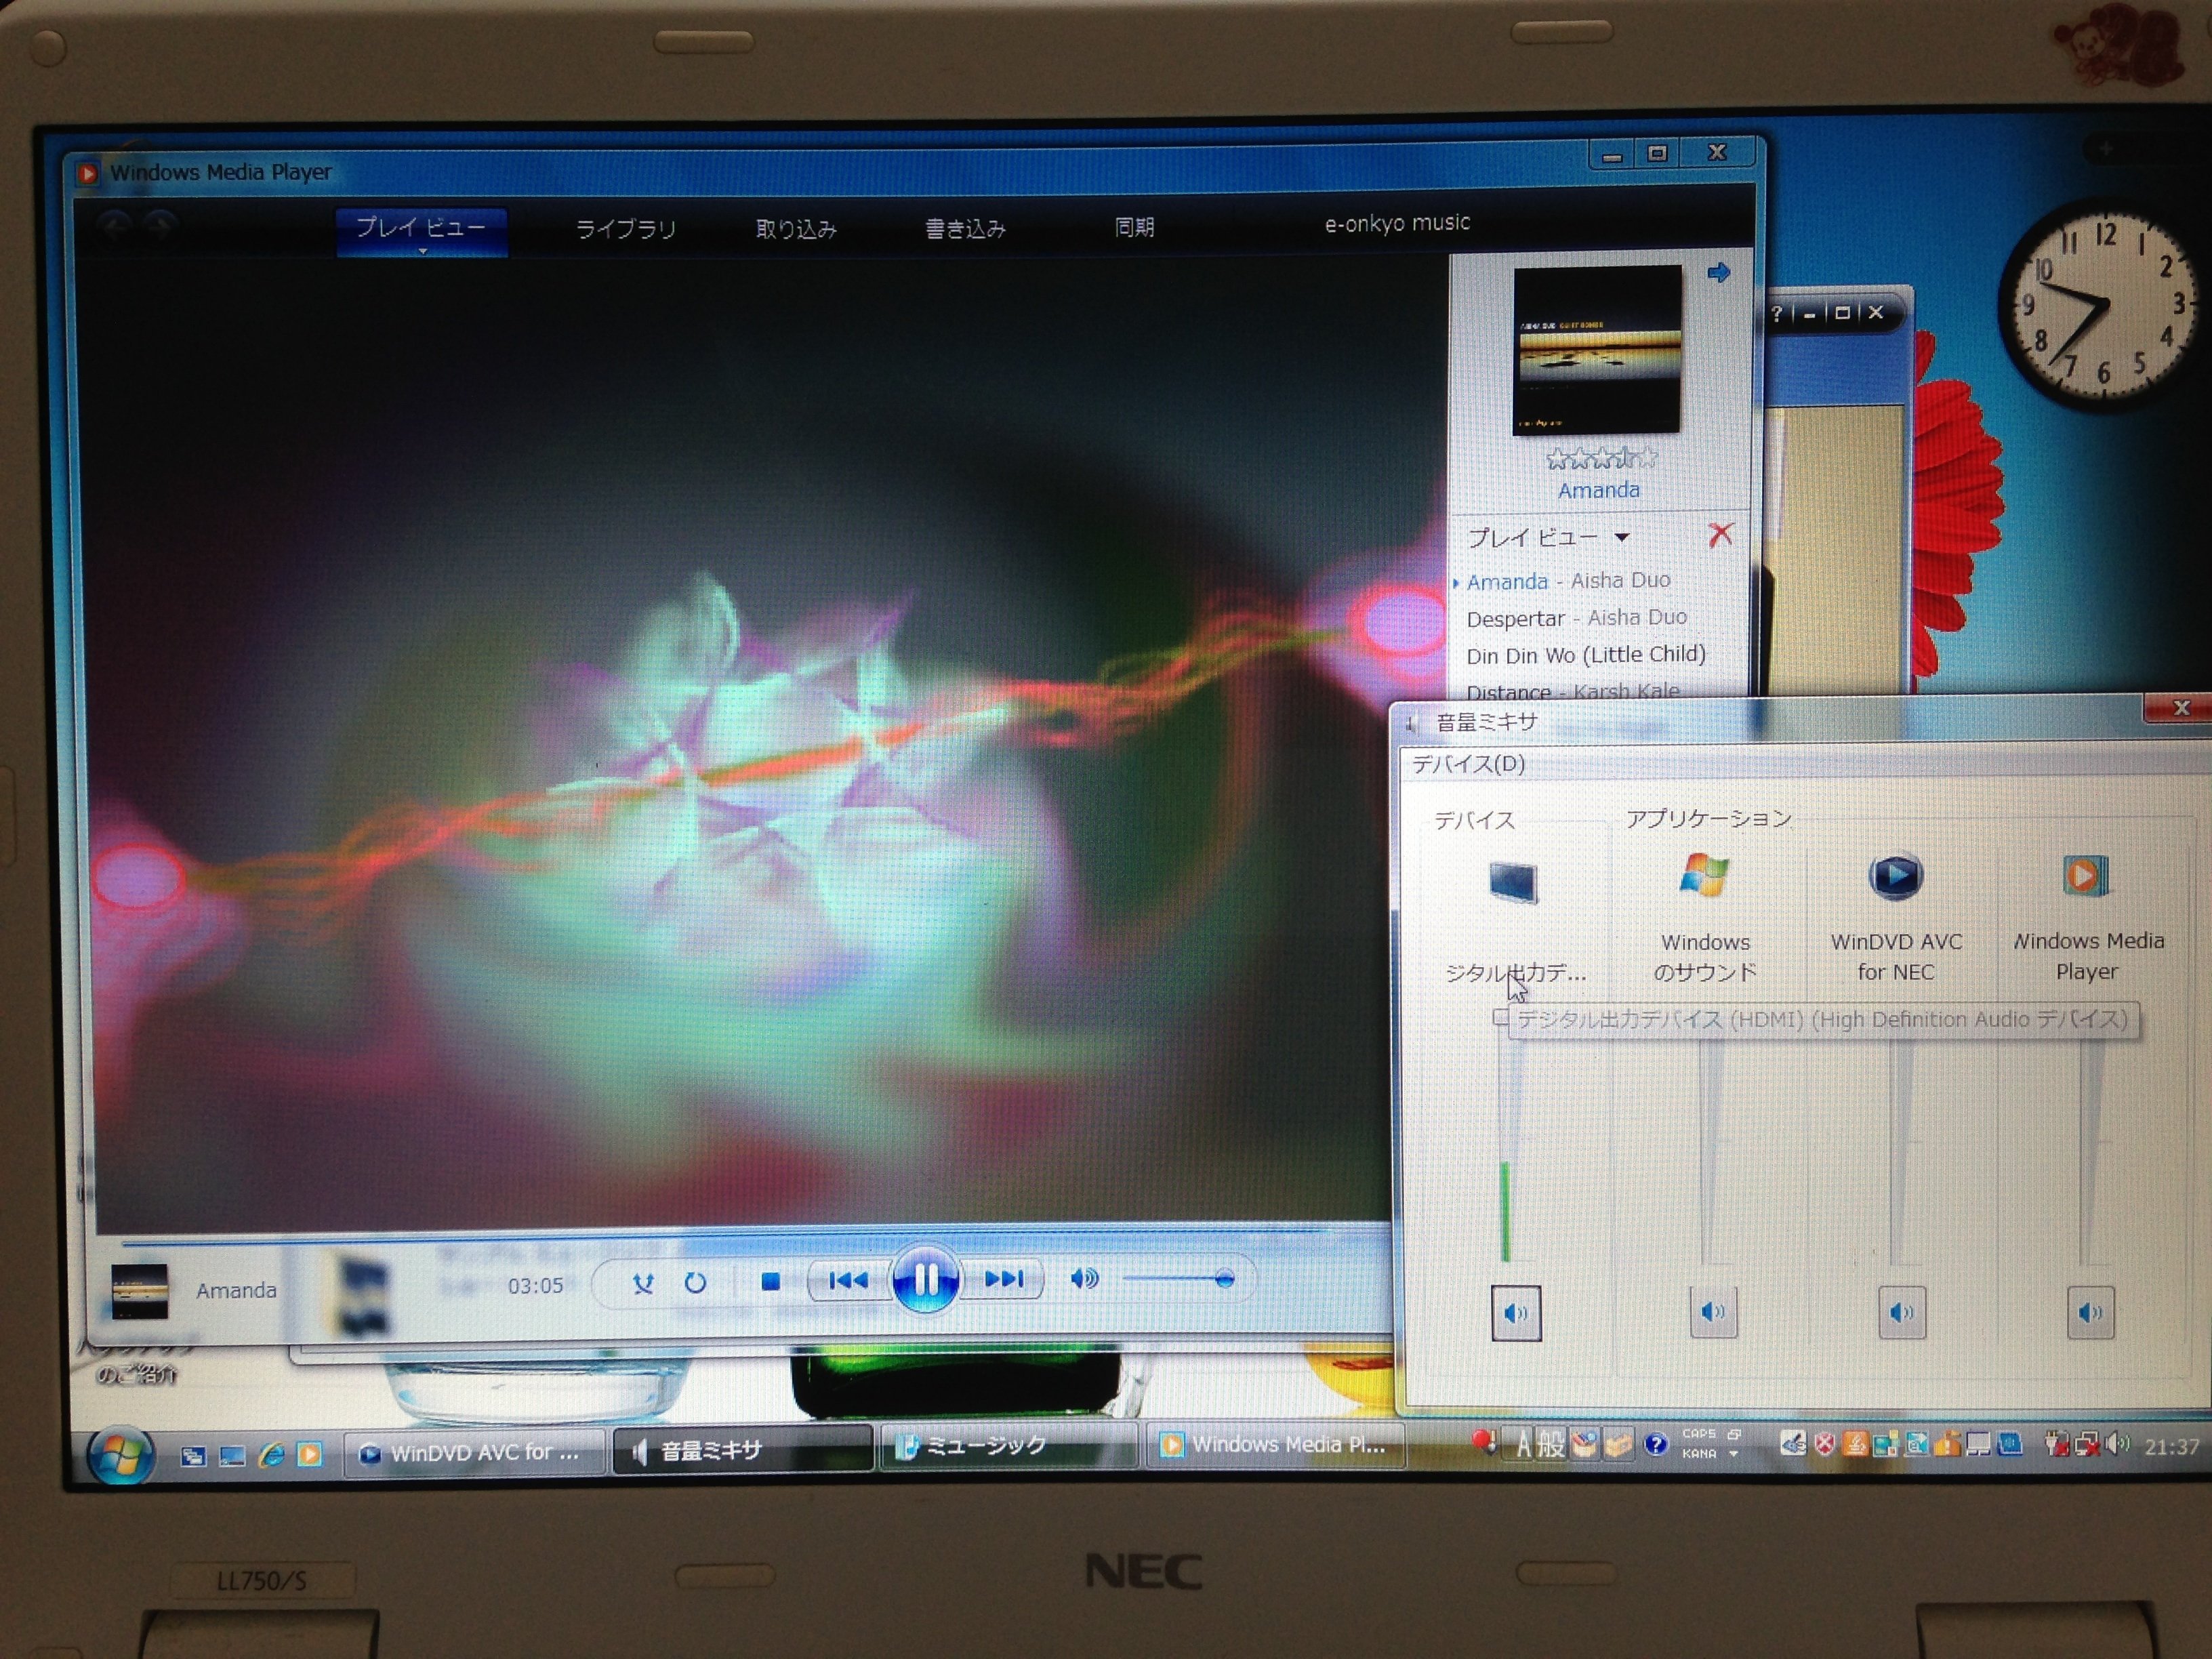
Task: Select Amanda - Aisha Duo in the playlist
Action: (x=1568, y=581)
